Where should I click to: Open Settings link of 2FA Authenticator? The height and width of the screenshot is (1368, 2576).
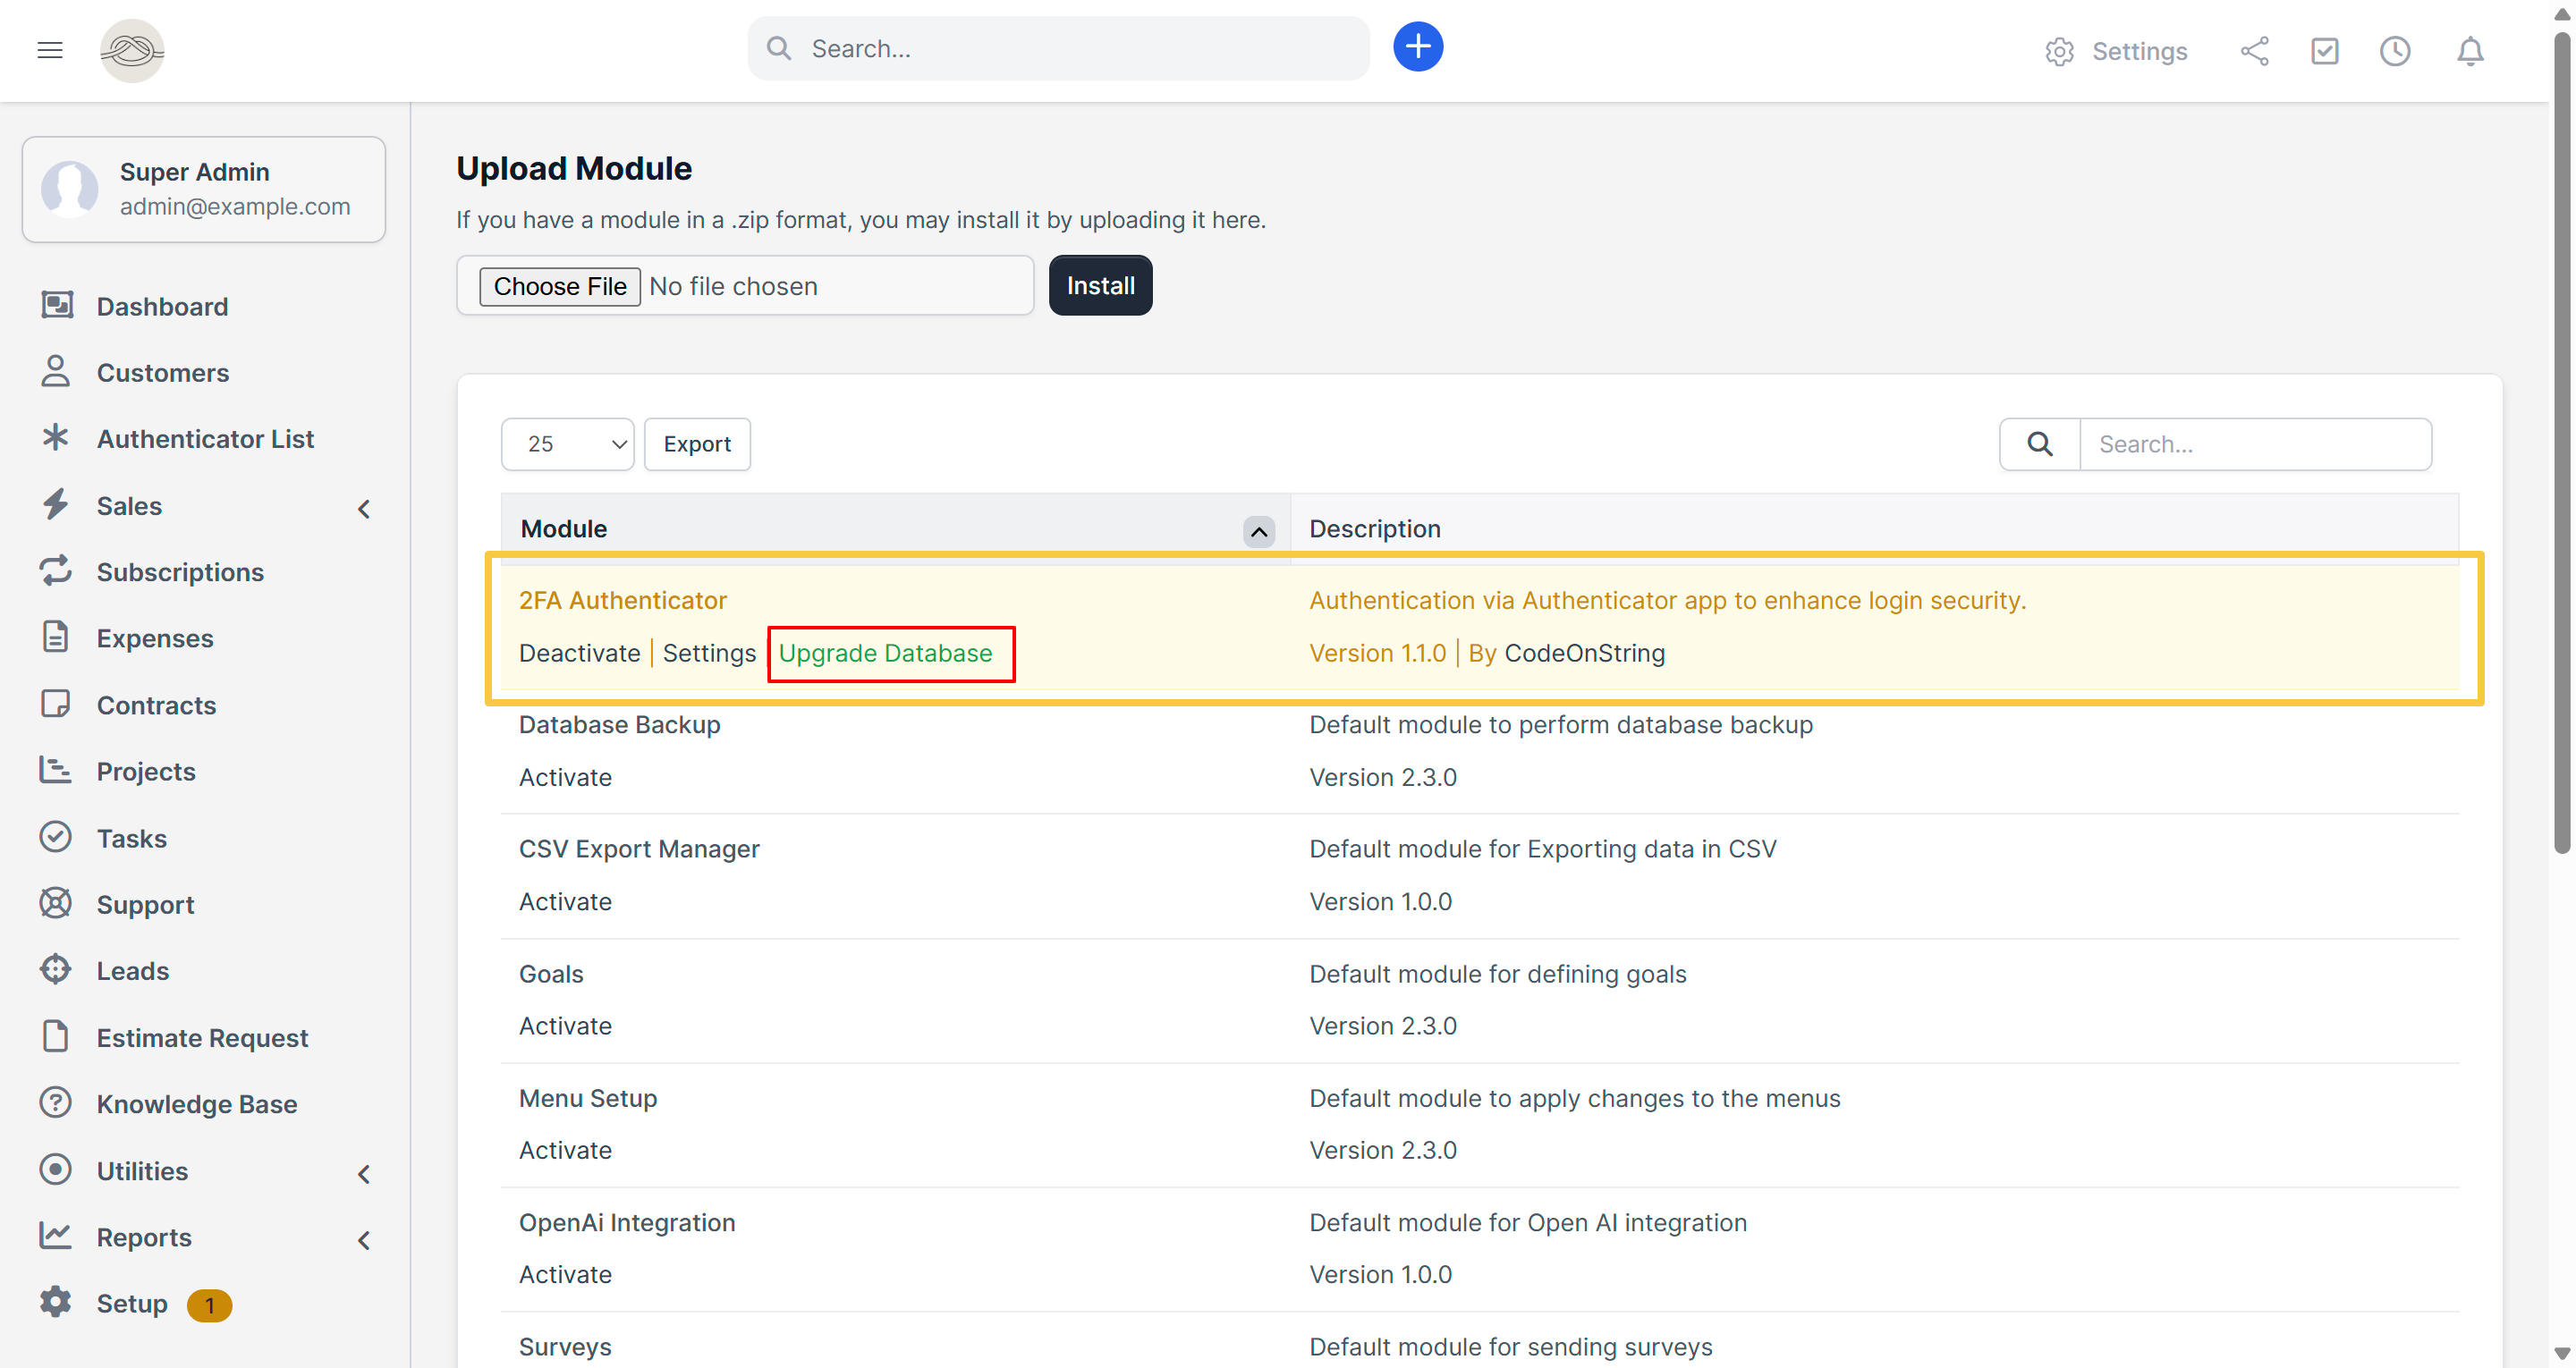point(709,653)
